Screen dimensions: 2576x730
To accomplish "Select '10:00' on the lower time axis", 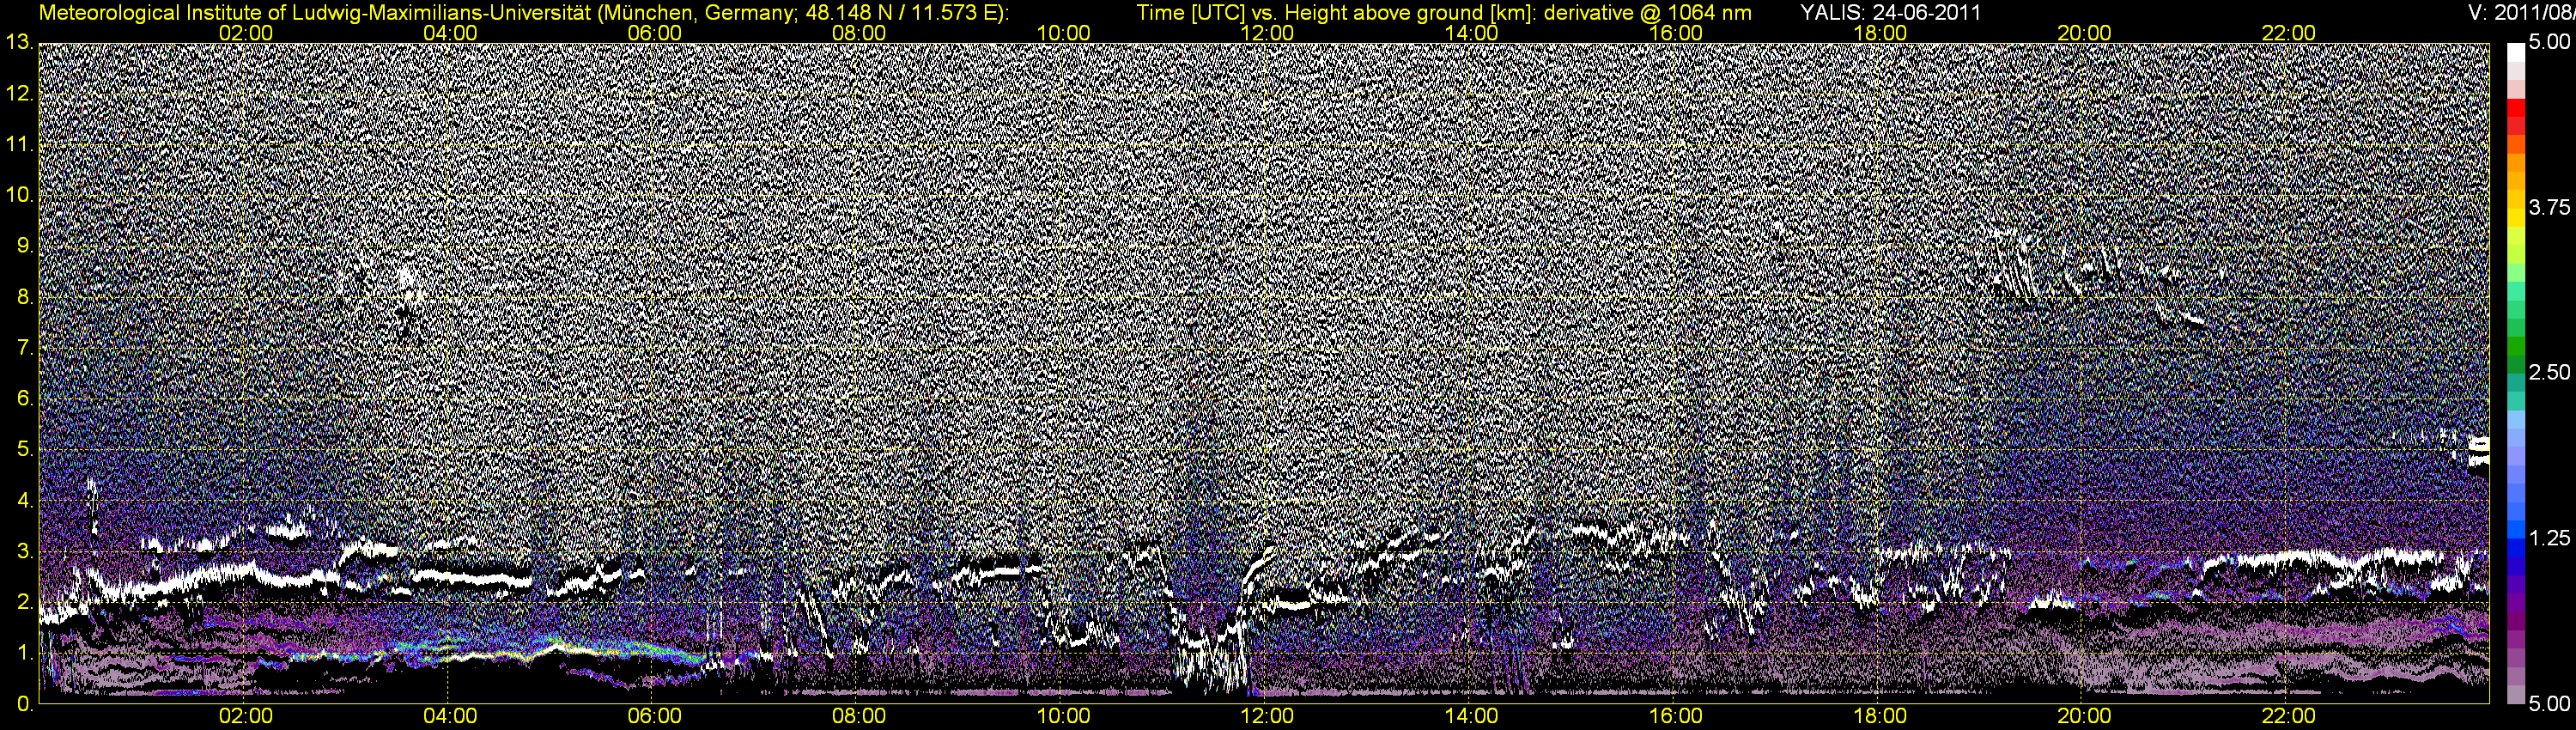I will (1063, 716).
